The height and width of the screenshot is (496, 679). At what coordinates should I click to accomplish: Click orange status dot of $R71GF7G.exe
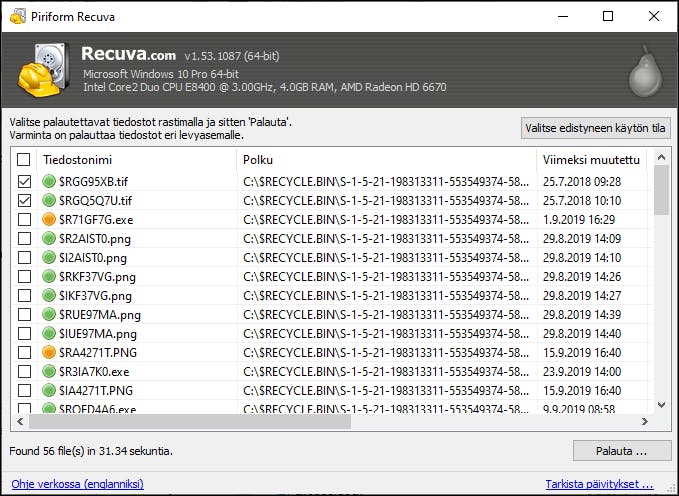click(x=49, y=220)
